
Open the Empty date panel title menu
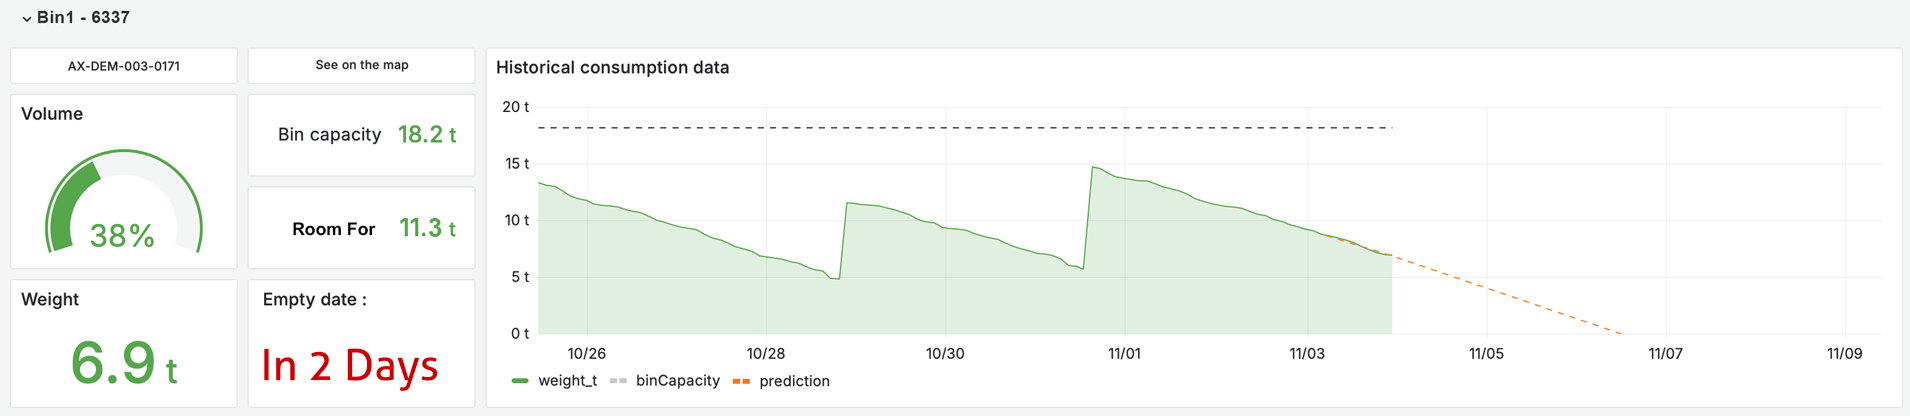[314, 299]
